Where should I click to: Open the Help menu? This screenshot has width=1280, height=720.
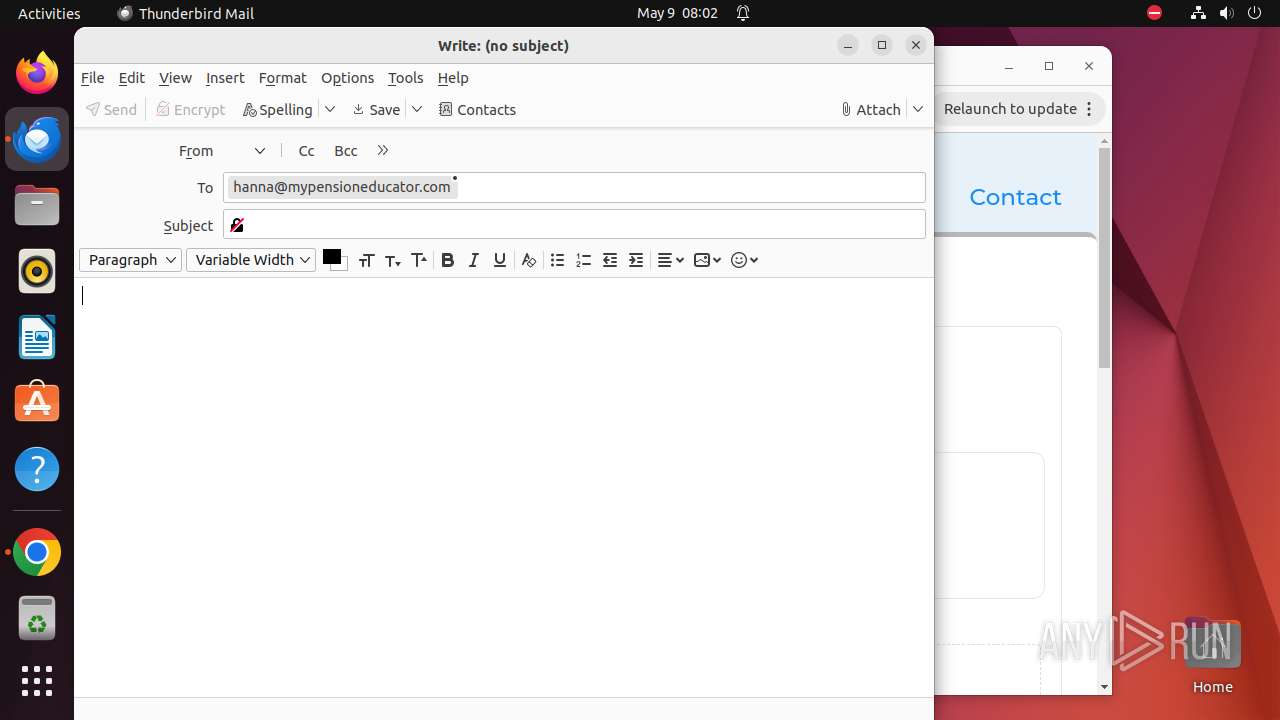pos(453,78)
